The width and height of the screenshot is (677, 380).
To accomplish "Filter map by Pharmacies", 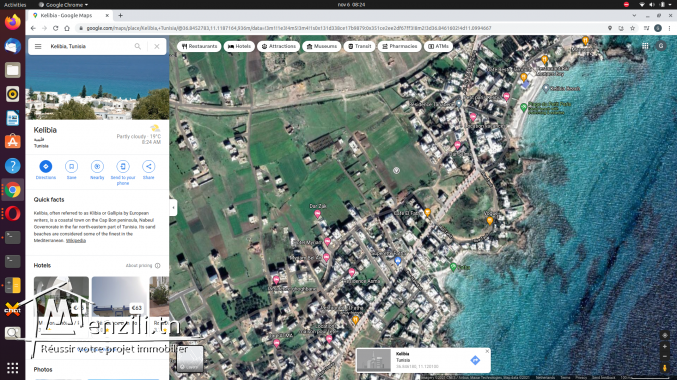I will click(400, 46).
